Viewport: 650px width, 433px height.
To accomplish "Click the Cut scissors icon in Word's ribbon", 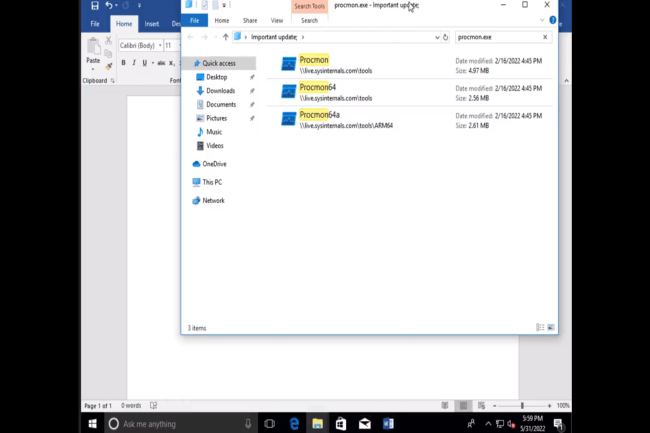I will coord(108,40).
